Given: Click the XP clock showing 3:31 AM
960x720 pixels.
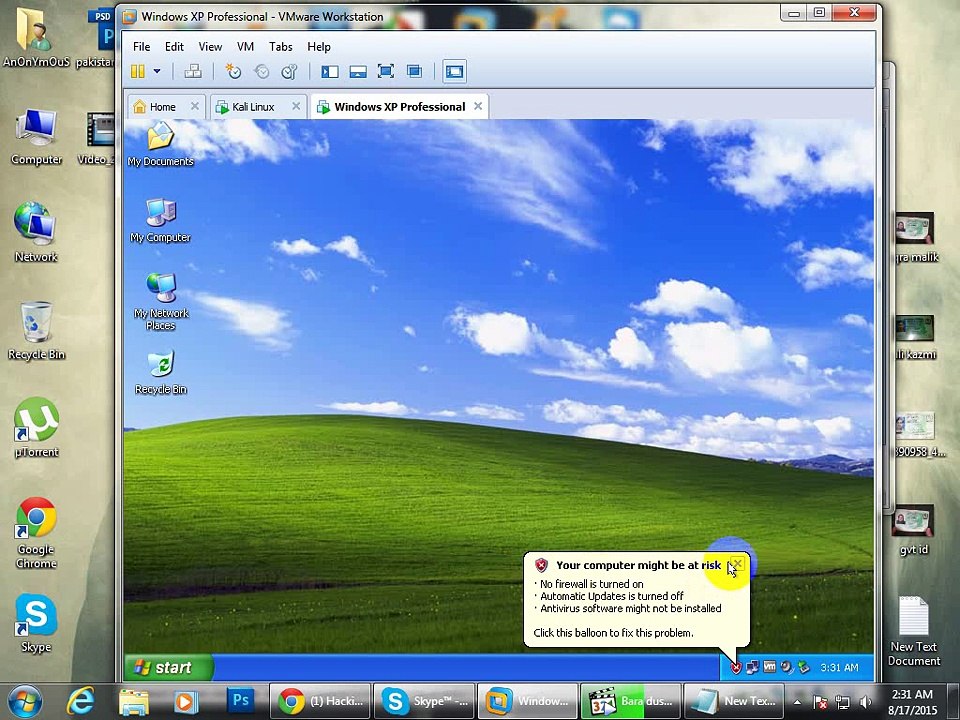Looking at the screenshot, I should [839, 667].
